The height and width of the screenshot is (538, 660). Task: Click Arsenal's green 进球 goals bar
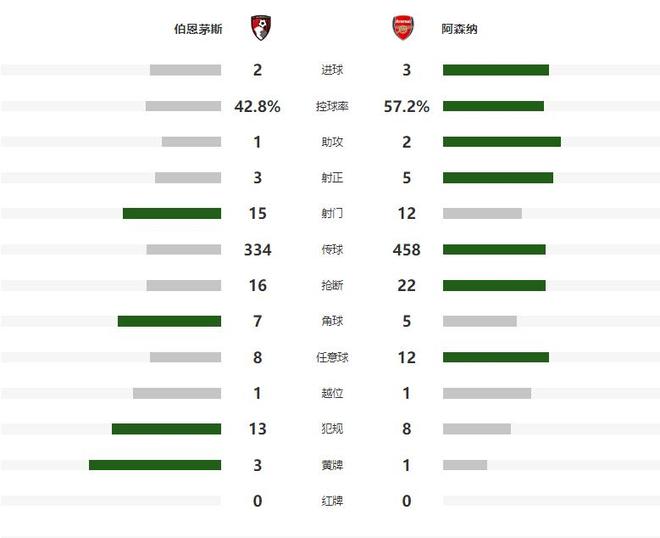point(496,70)
